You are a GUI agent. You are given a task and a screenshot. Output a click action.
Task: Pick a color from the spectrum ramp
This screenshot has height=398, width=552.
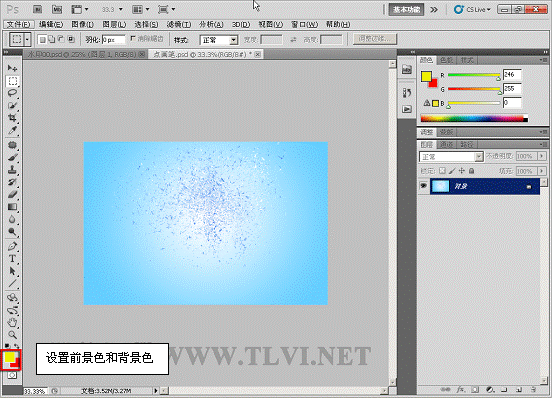[x=474, y=119]
